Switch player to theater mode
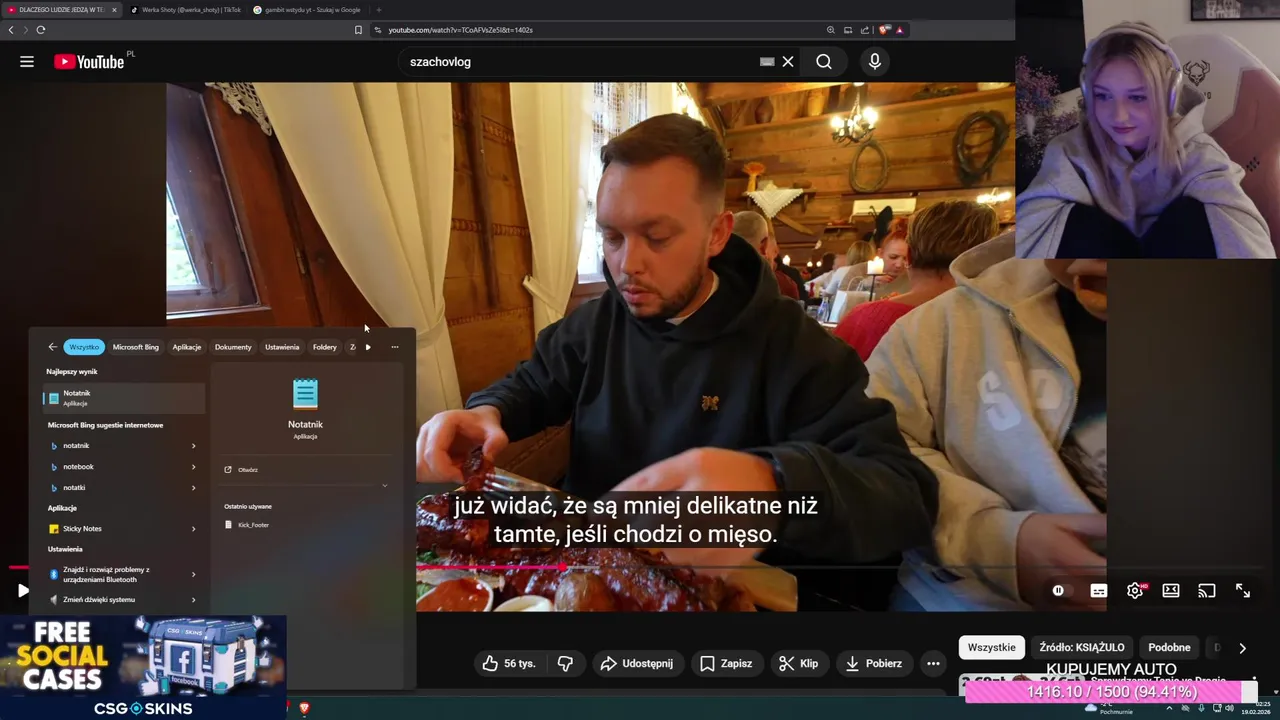The image size is (1280, 720). point(1171,591)
